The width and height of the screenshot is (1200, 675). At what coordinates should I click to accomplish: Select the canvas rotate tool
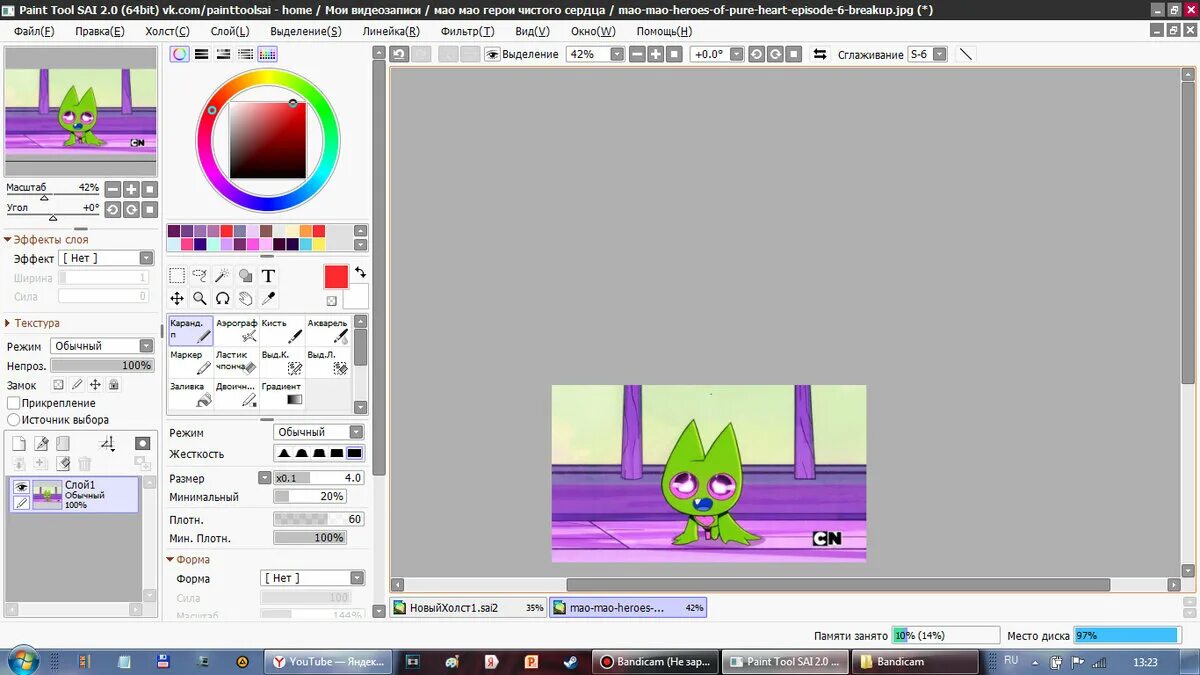[223, 298]
